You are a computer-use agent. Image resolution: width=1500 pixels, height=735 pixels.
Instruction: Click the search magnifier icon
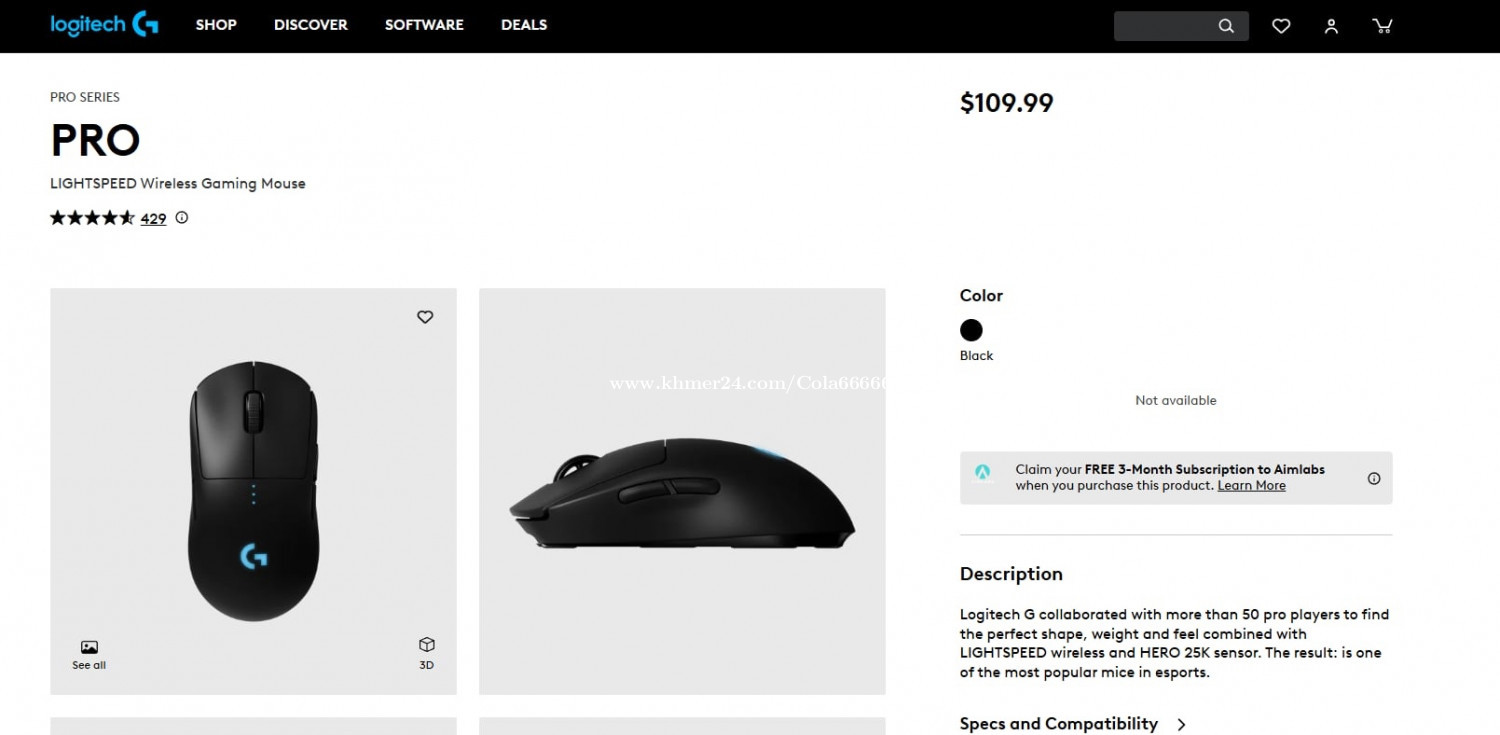coord(1226,26)
